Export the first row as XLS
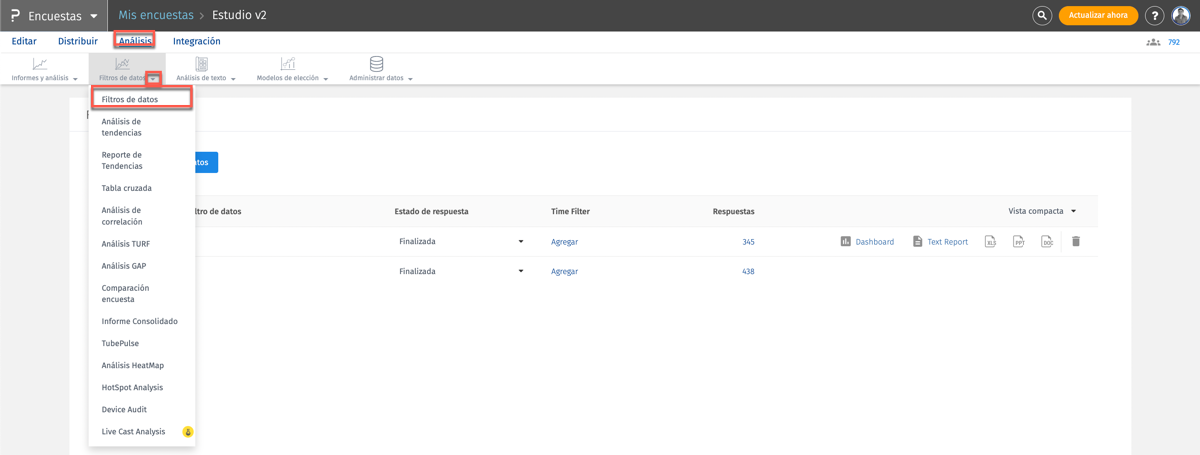This screenshot has width=1200, height=455. pyautogui.click(x=990, y=242)
